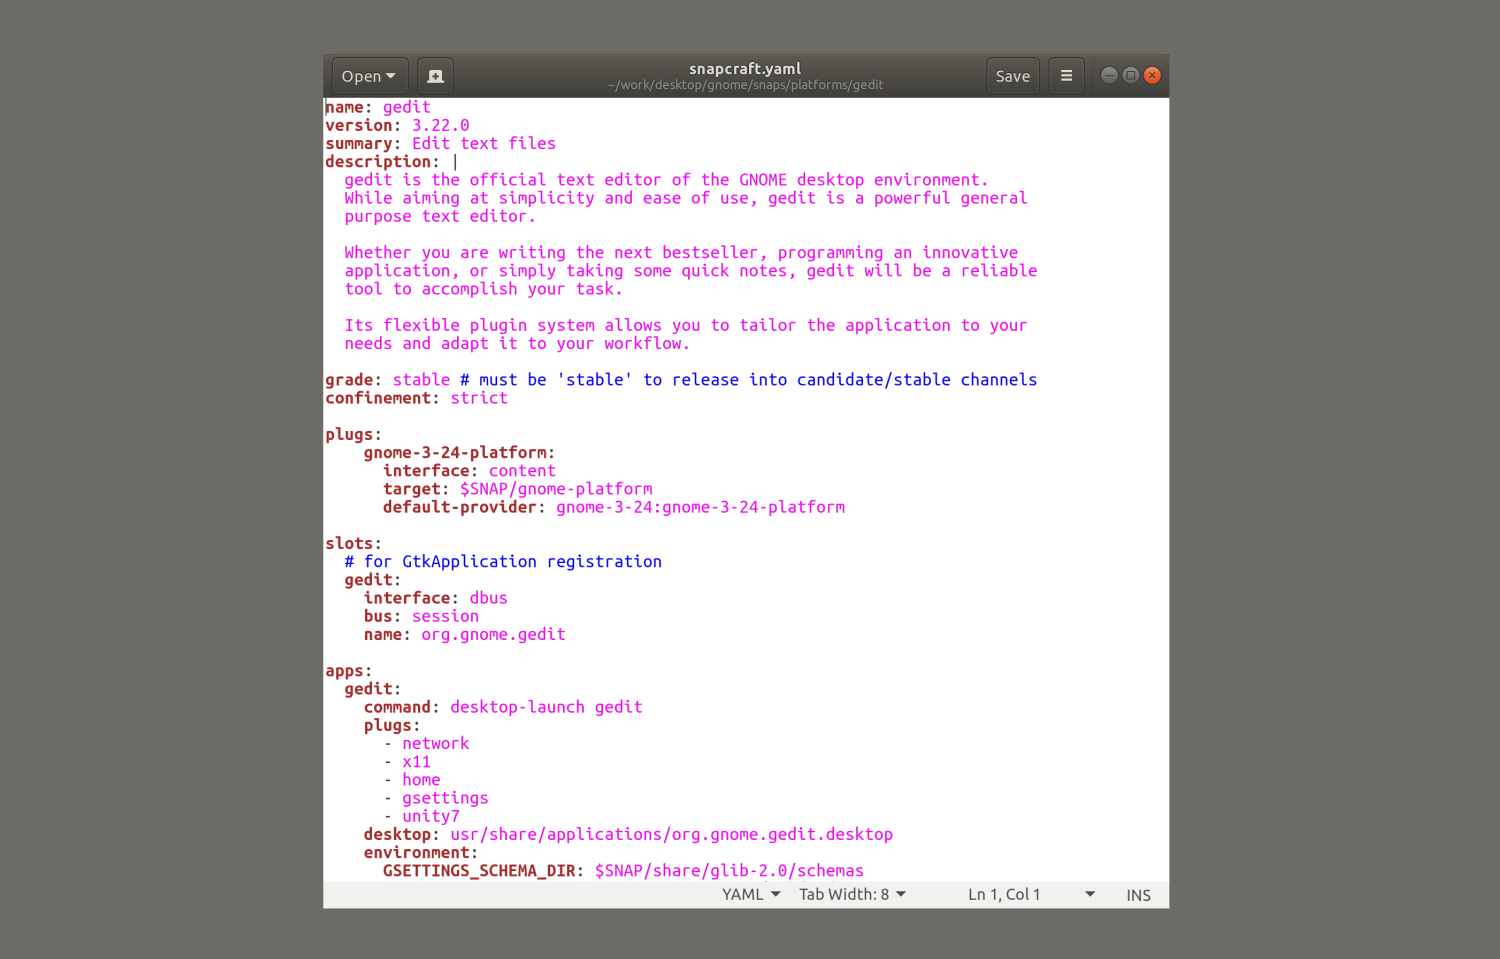Click the 'Its flexible plugin system' sentence
Screen dimensions: 1500x959
click(x=685, y=334)
